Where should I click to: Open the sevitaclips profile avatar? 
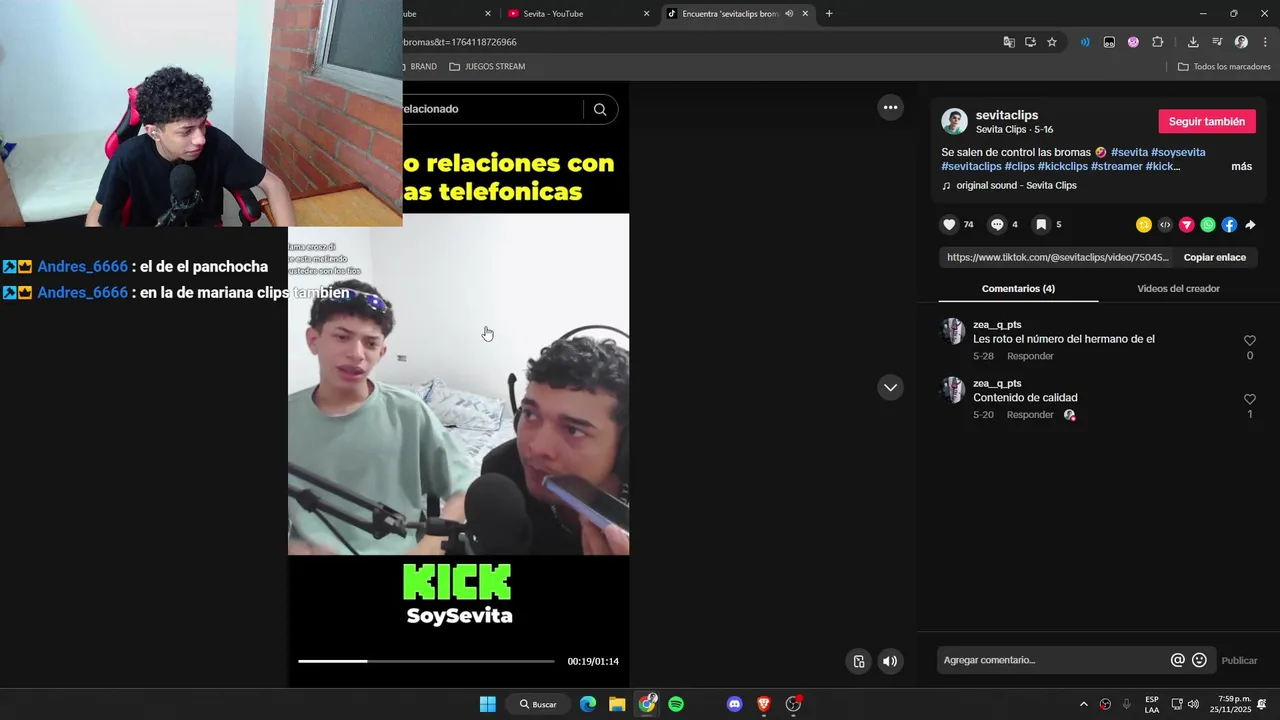pos(955,122)
